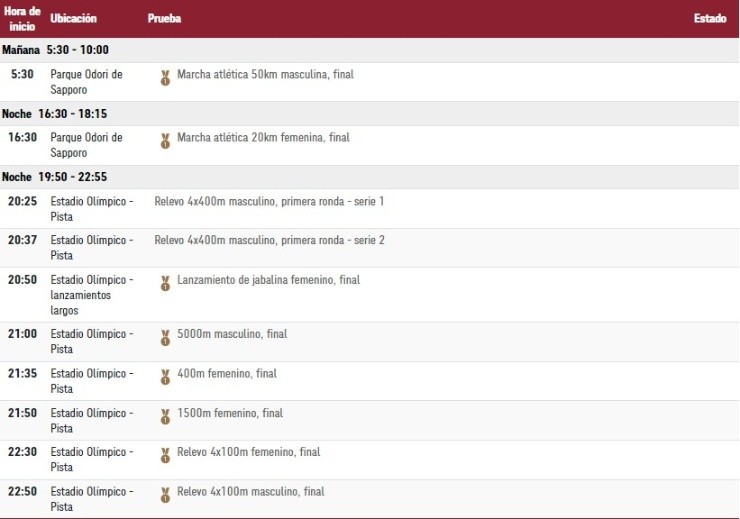Click medal icon beside 5000m masculino final
The height and width of the screenshot is (519, 740).
point(165,338)
